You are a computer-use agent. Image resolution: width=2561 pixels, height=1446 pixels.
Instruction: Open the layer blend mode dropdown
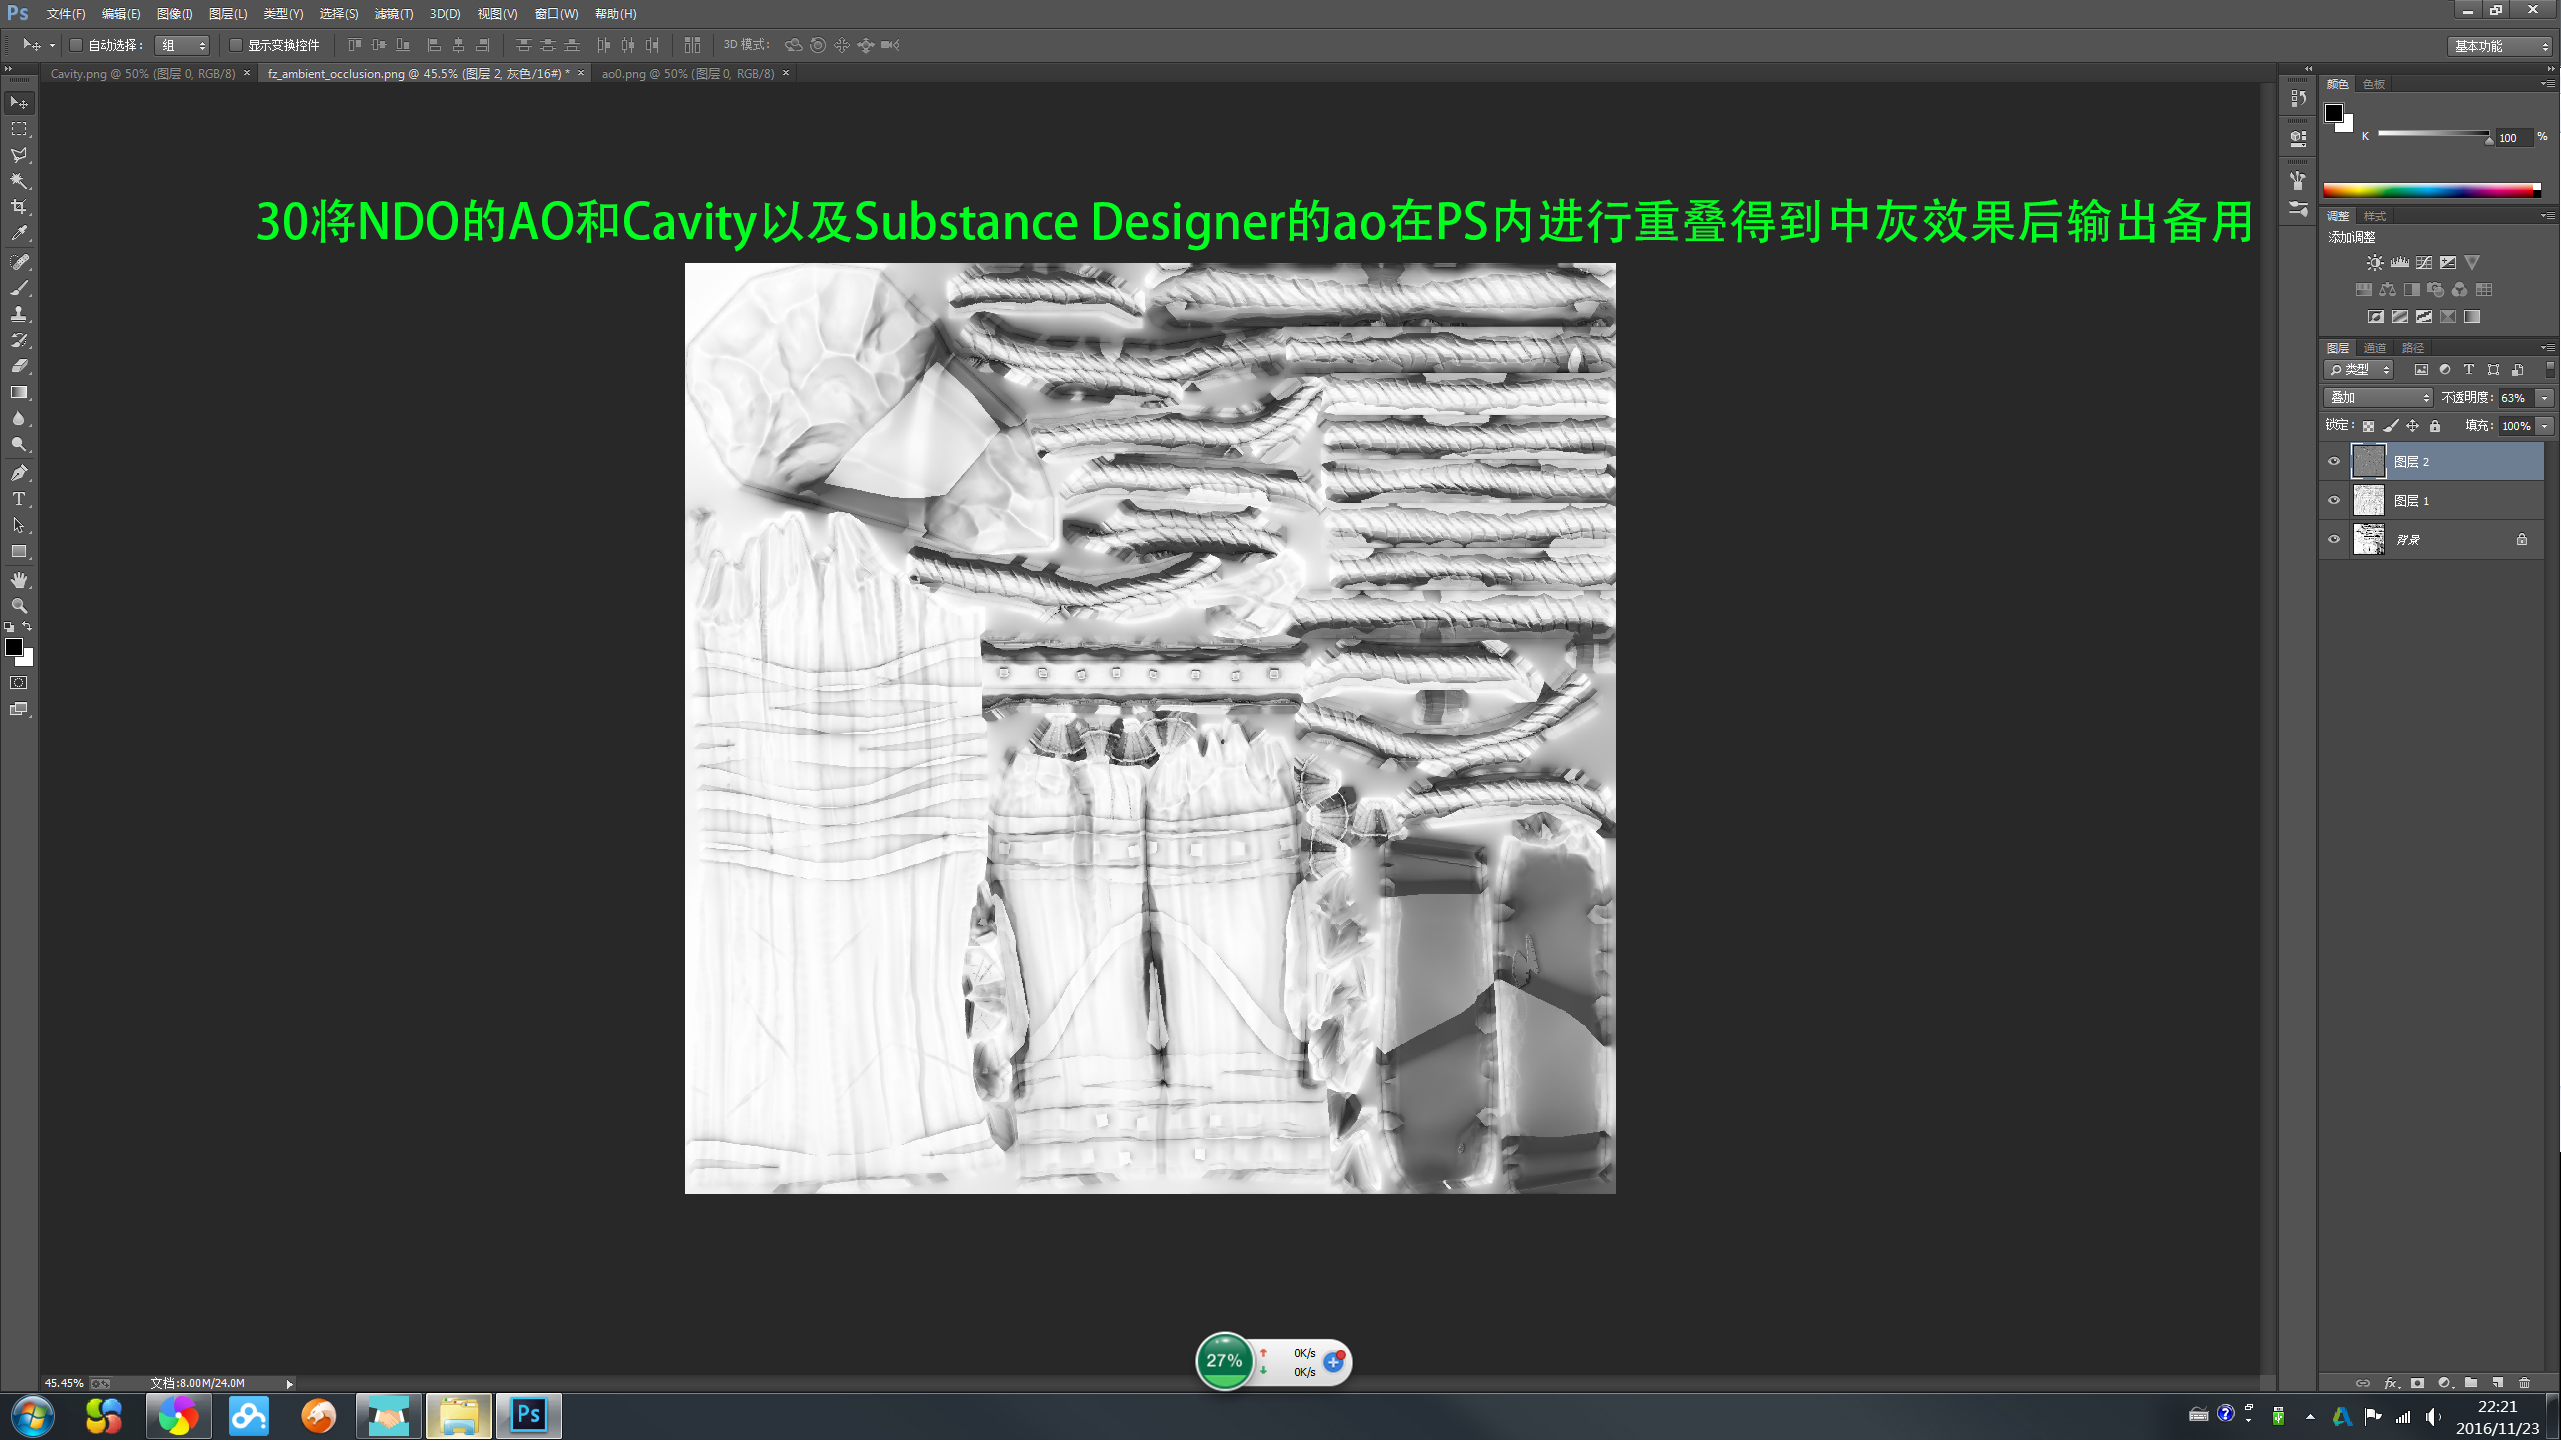pos(2376,398)
